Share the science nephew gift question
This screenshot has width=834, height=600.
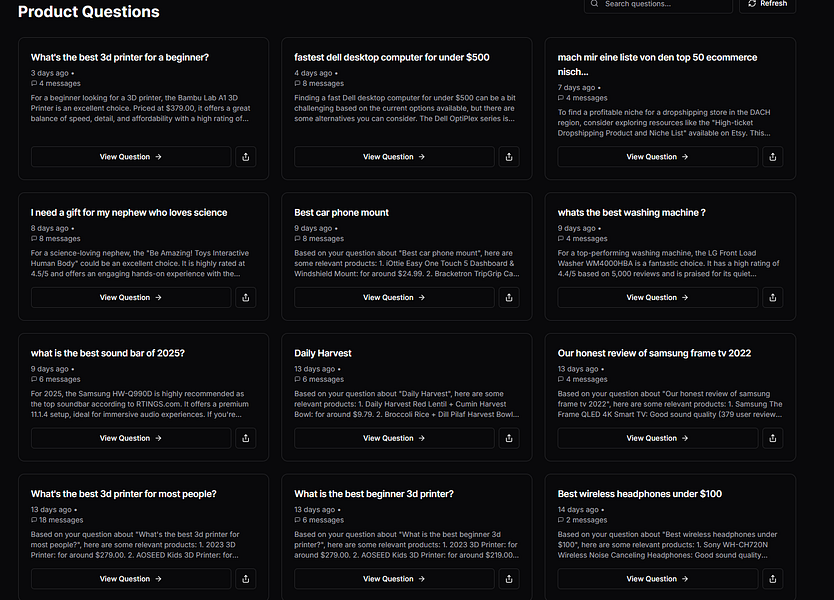(246, 297)
